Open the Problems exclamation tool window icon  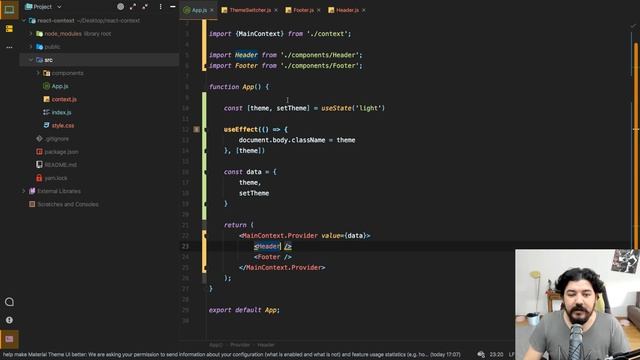coord(9,320)
